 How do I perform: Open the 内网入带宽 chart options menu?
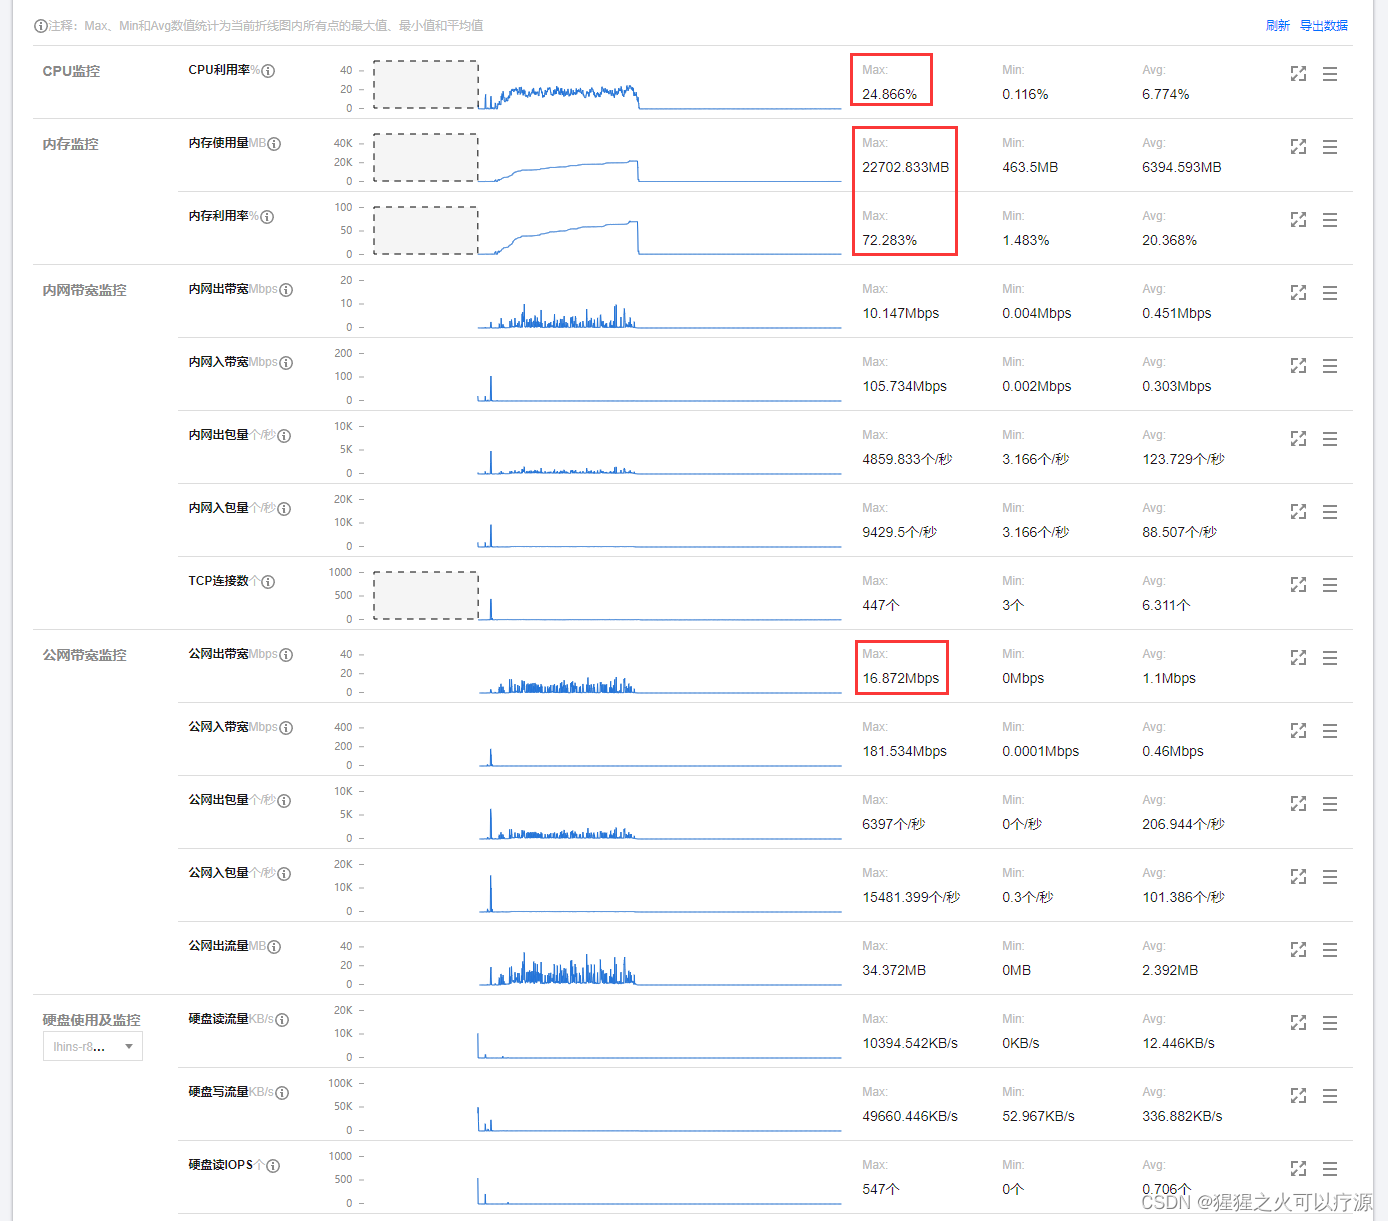click(x=1330, y=366)
